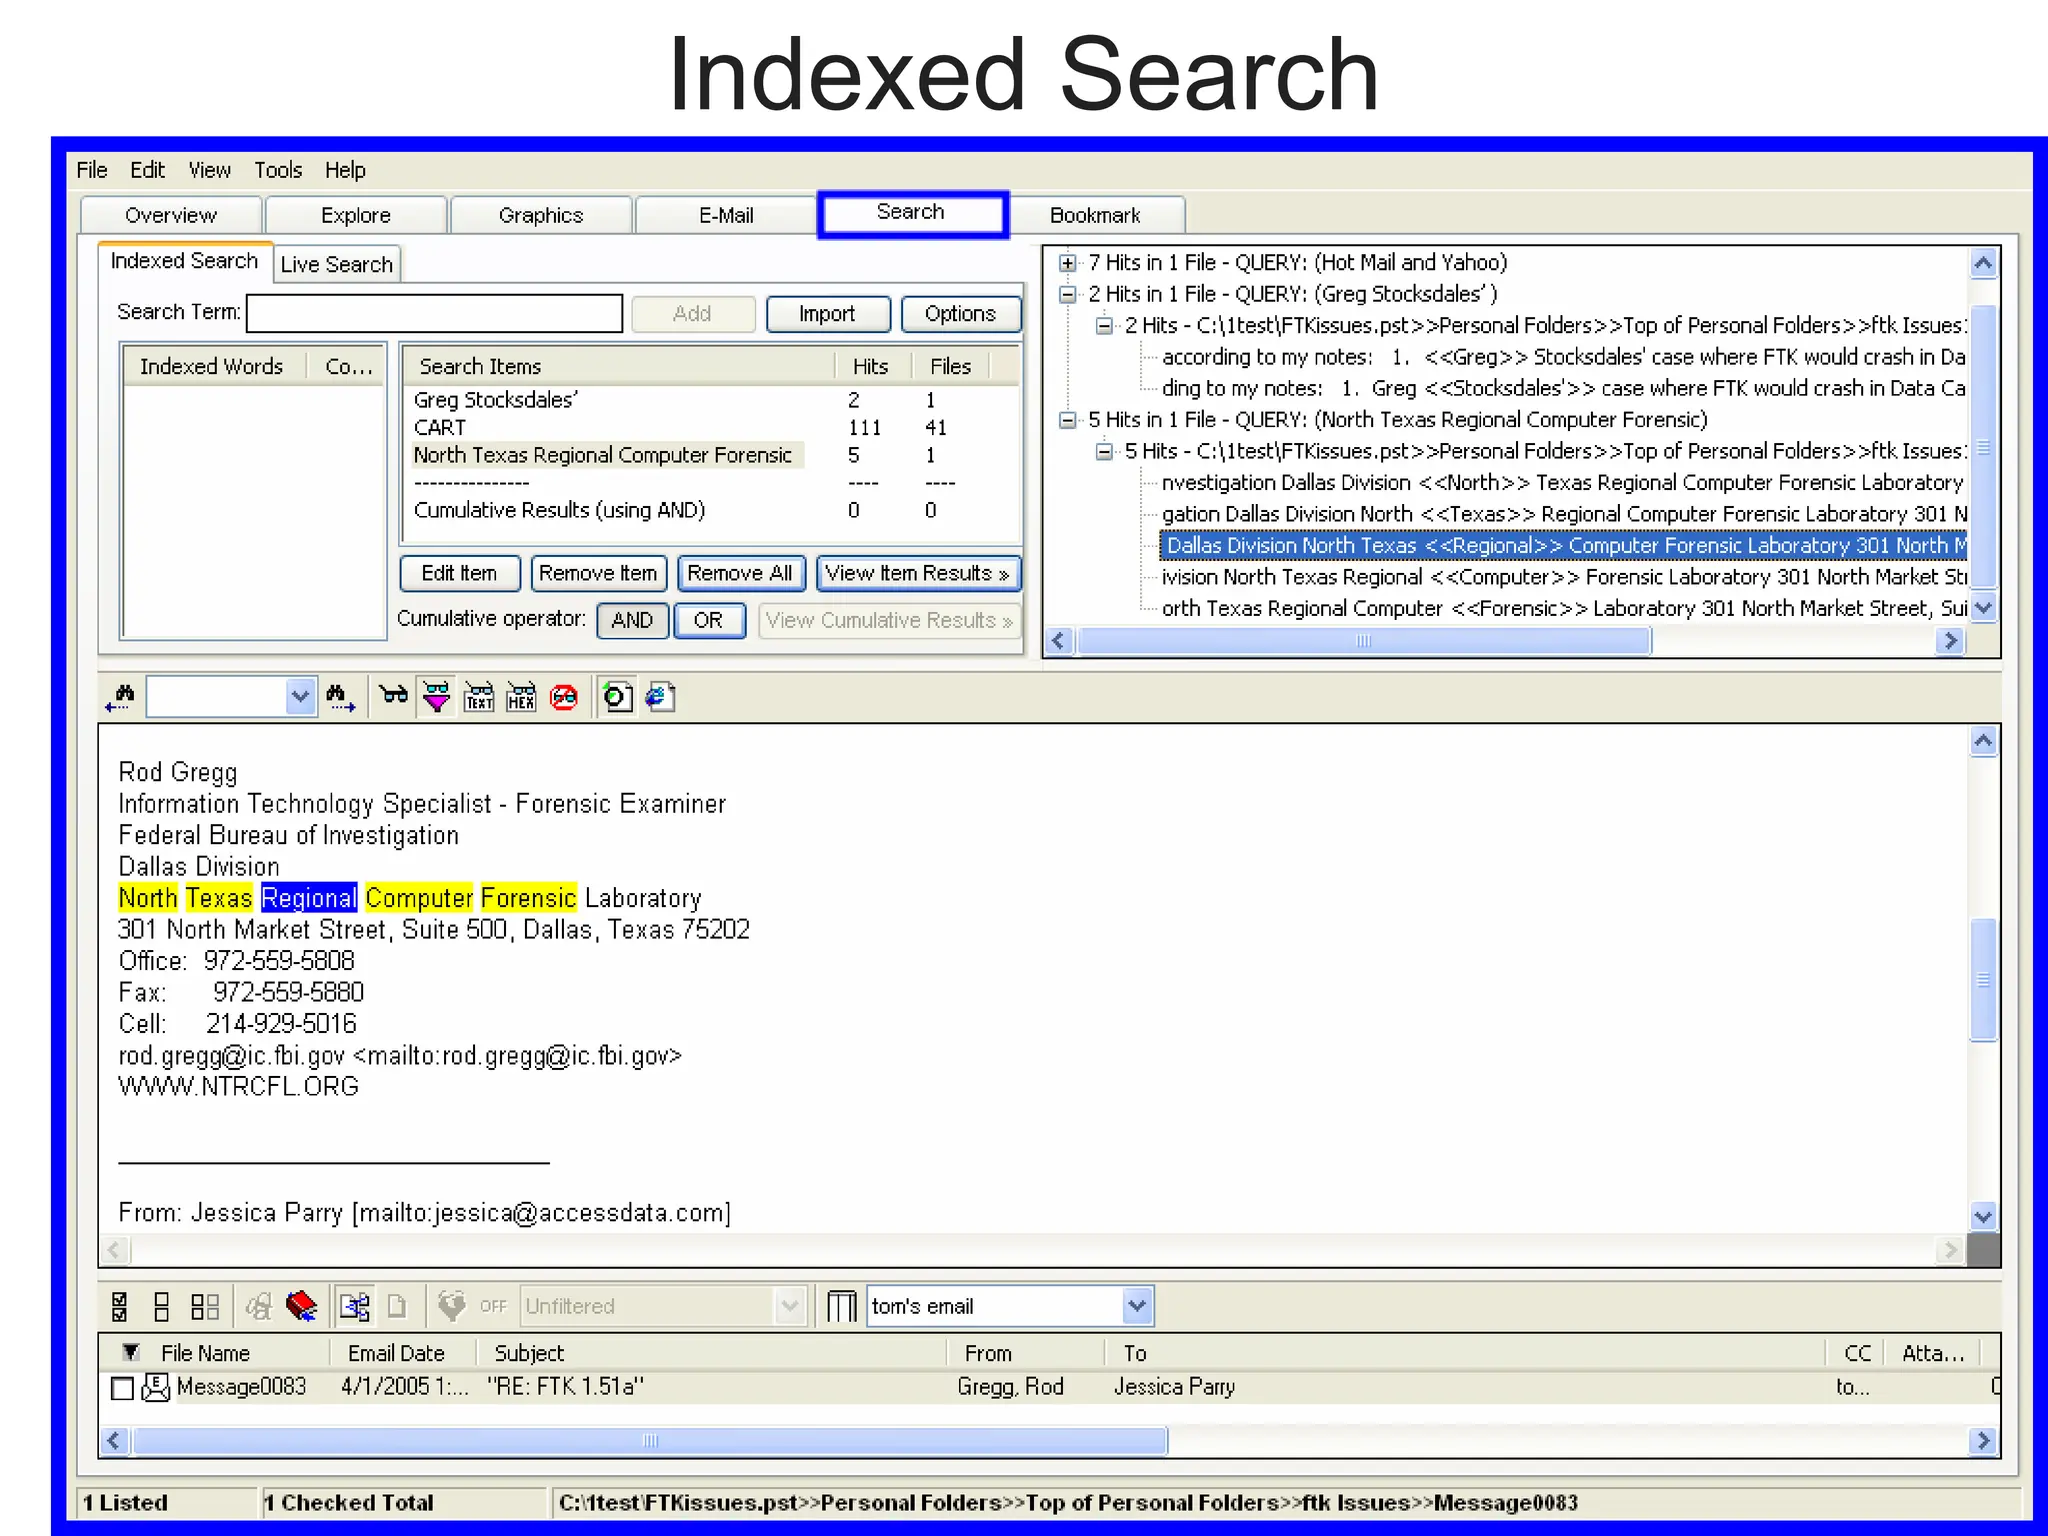The width and height of the screenshot is (2048, 1536).
Task: Click the Options button
Action: pos(960,314)
